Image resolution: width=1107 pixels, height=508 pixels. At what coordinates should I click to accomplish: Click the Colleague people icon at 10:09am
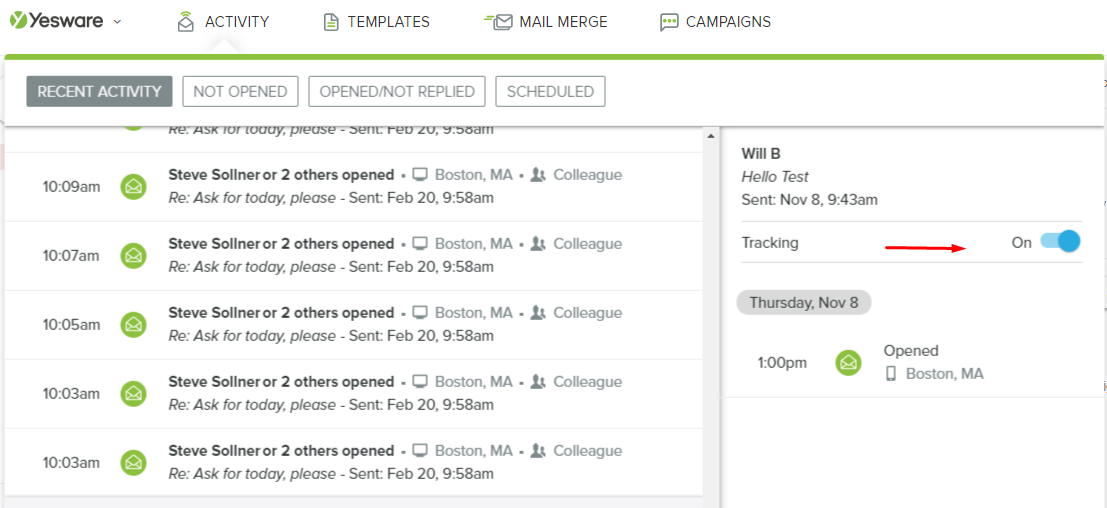pyautogui.click(x=538, y=175)
